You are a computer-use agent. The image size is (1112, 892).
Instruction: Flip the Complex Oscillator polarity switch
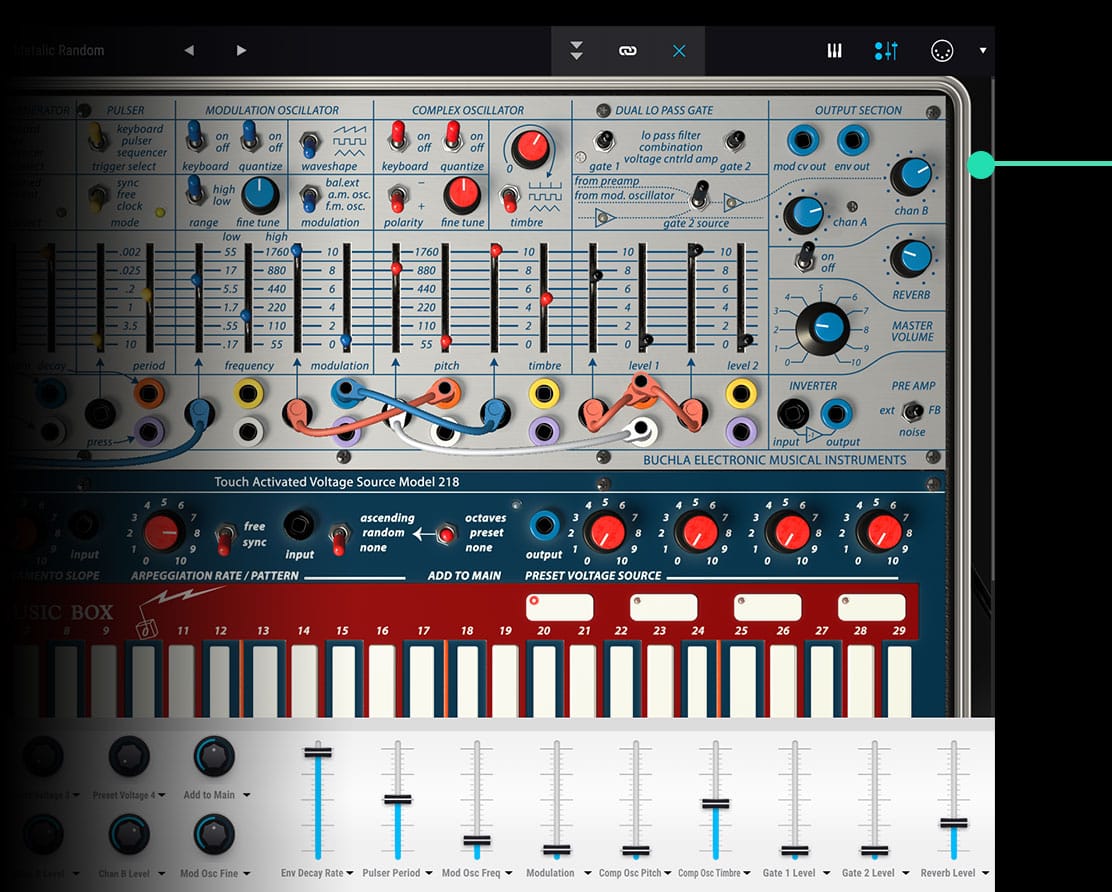point(398,199)
